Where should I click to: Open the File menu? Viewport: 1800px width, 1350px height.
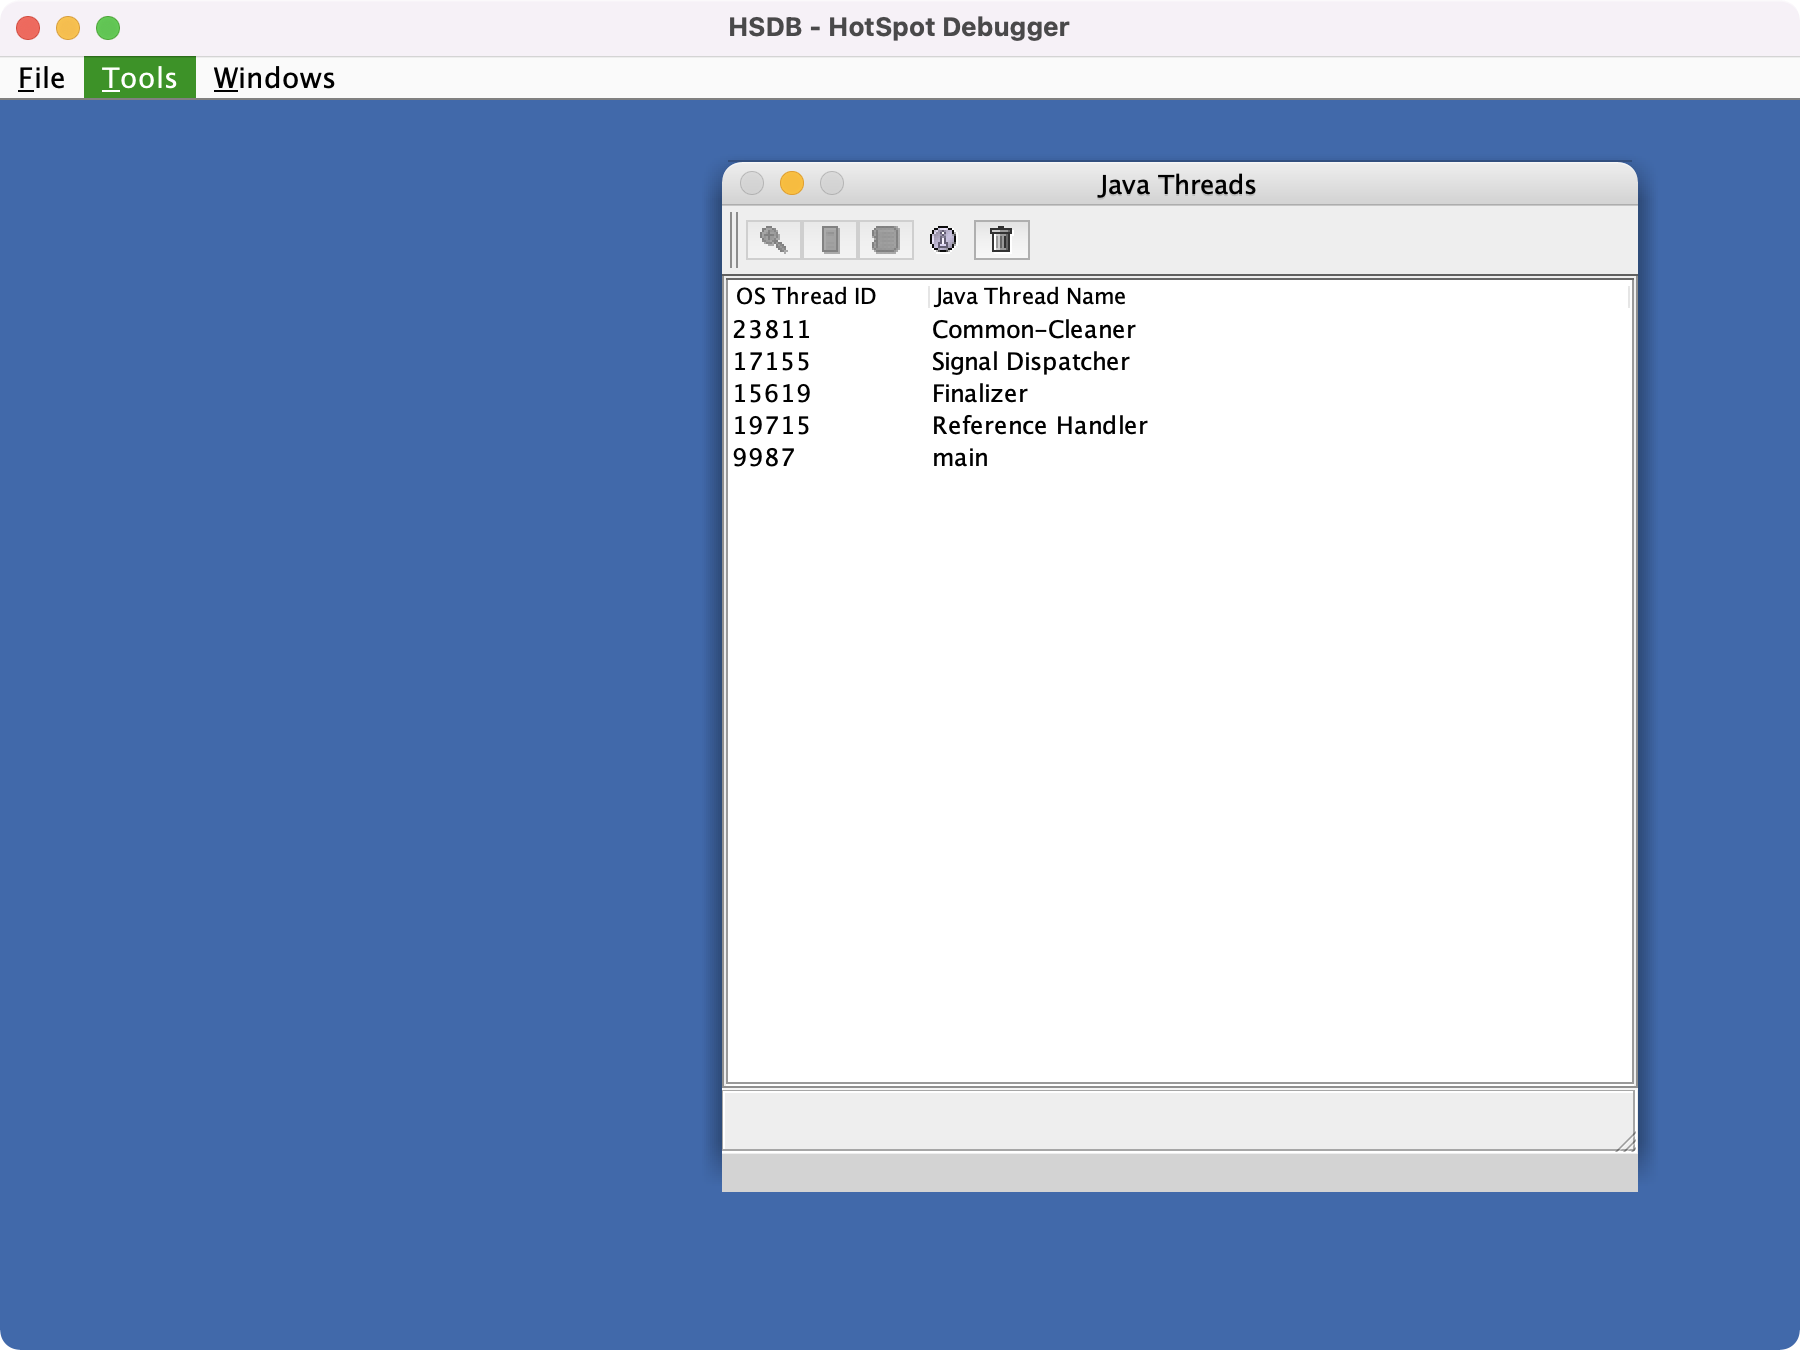pyautogui.click(x=42, y=78)
